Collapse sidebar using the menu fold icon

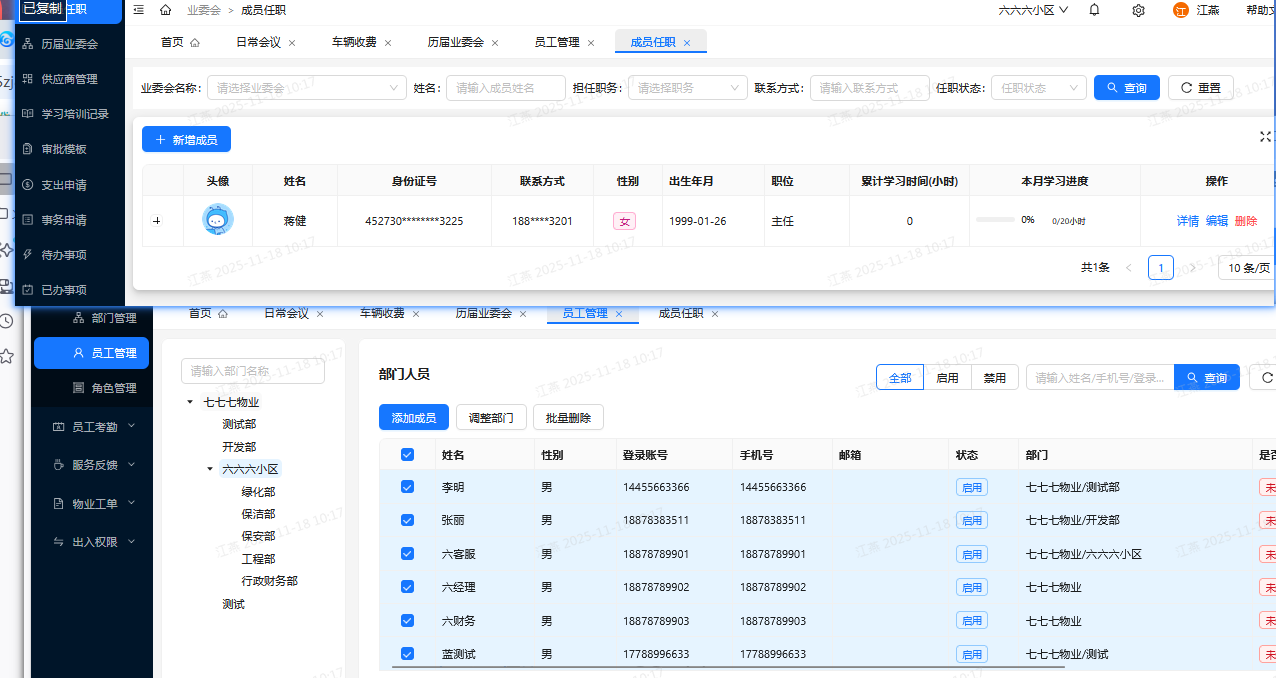coord(138,10)
